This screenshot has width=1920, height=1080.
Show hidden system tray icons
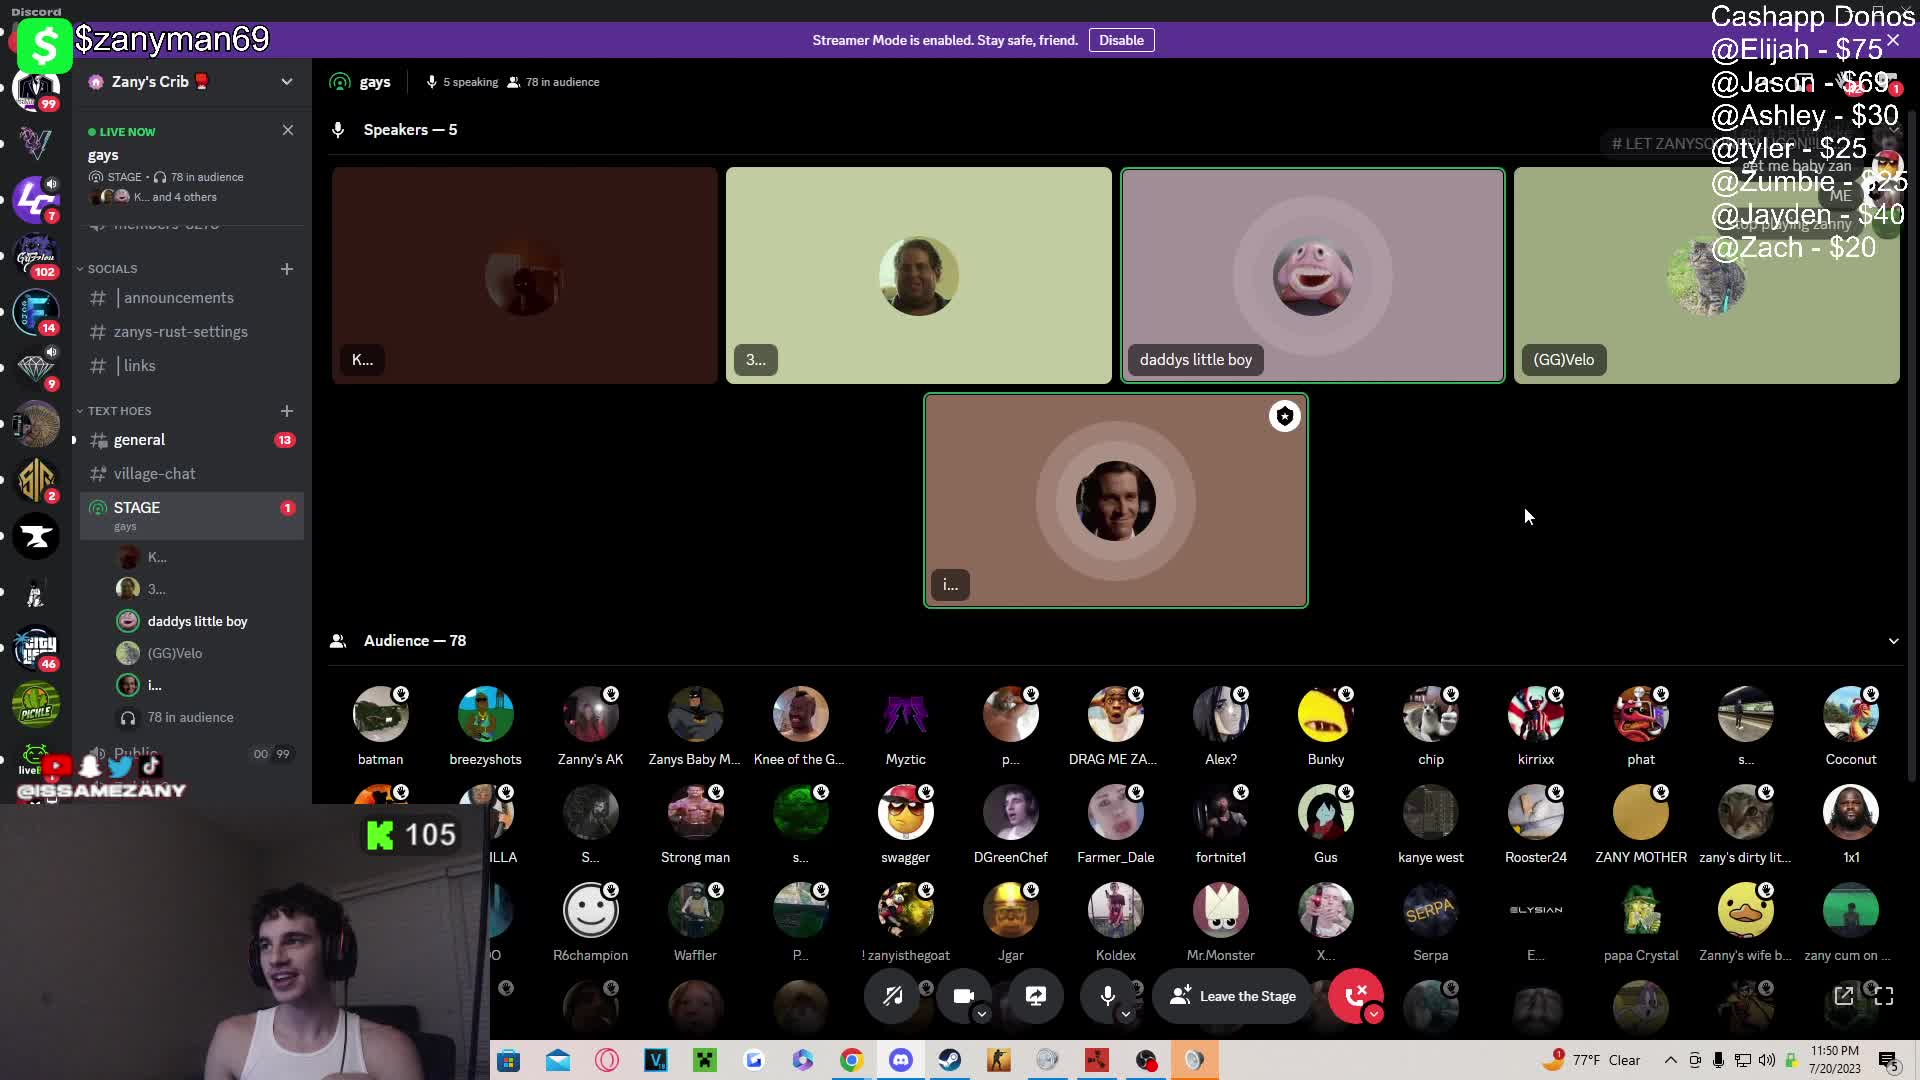click(1670, 1060)
